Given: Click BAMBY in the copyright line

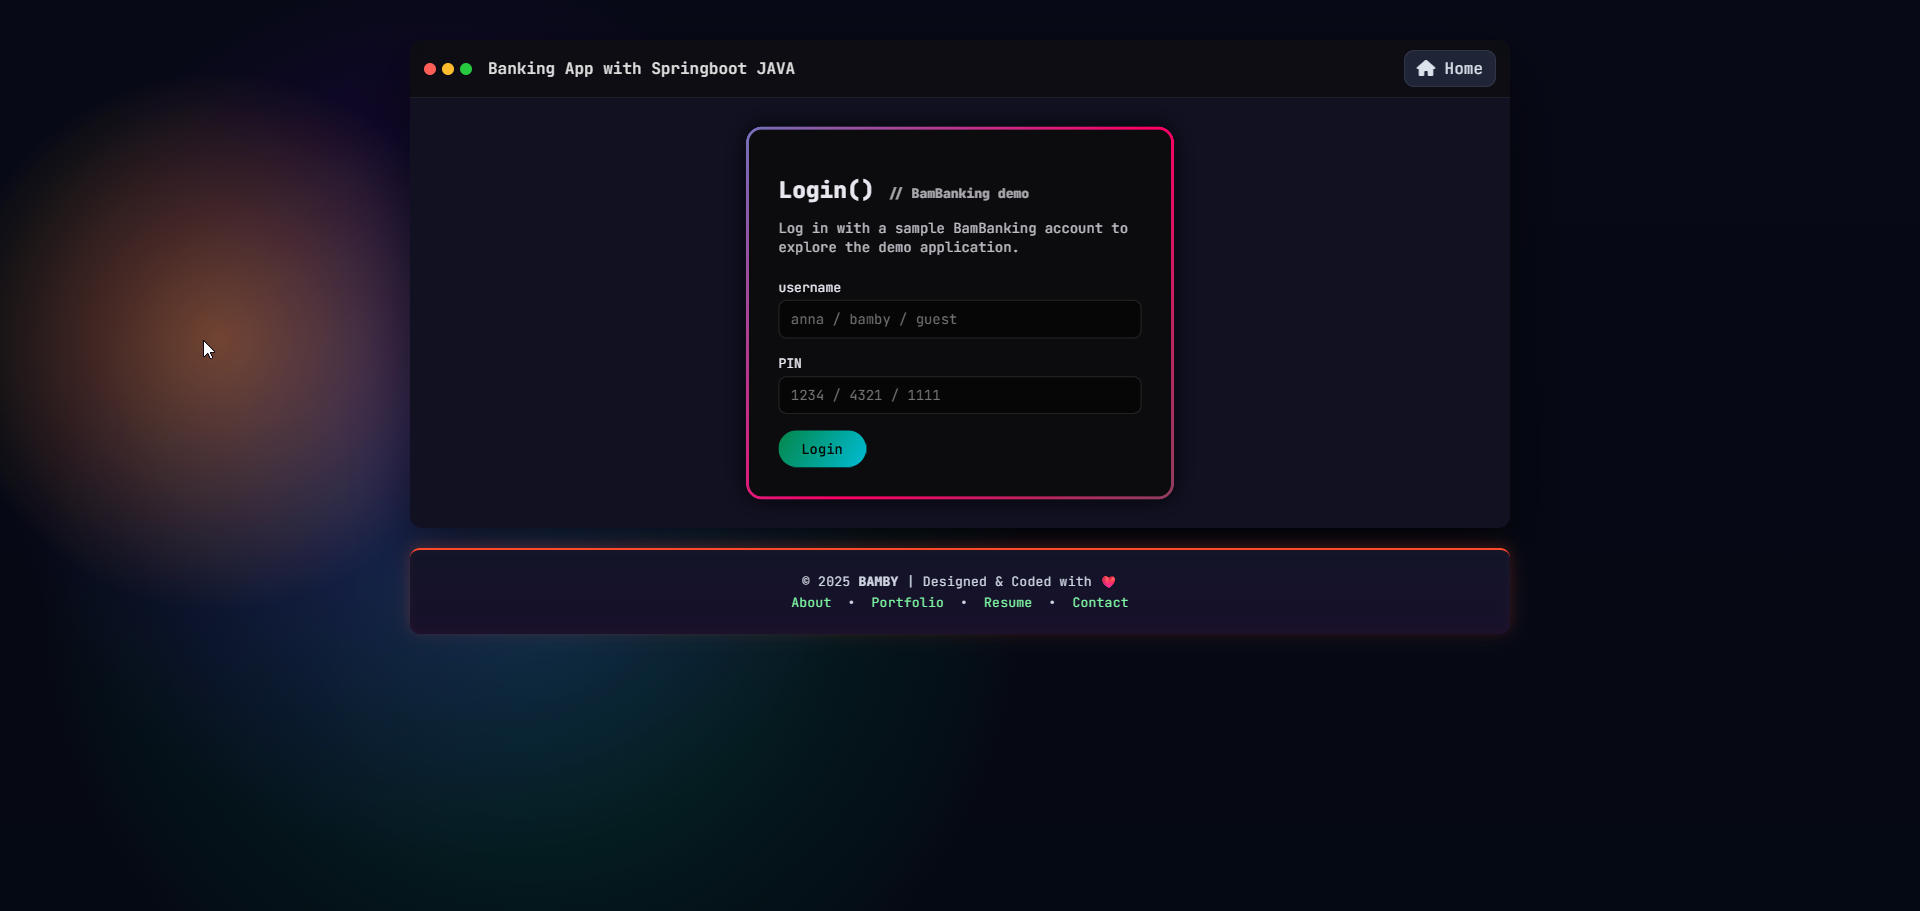Looking at the screenshot, I should (877, 580).
